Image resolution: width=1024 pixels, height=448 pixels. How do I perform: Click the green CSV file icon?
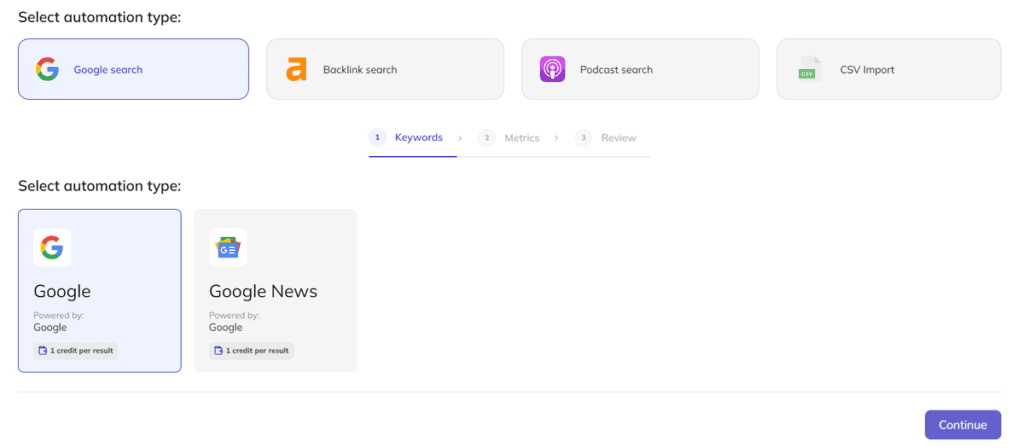click(808, 69)
